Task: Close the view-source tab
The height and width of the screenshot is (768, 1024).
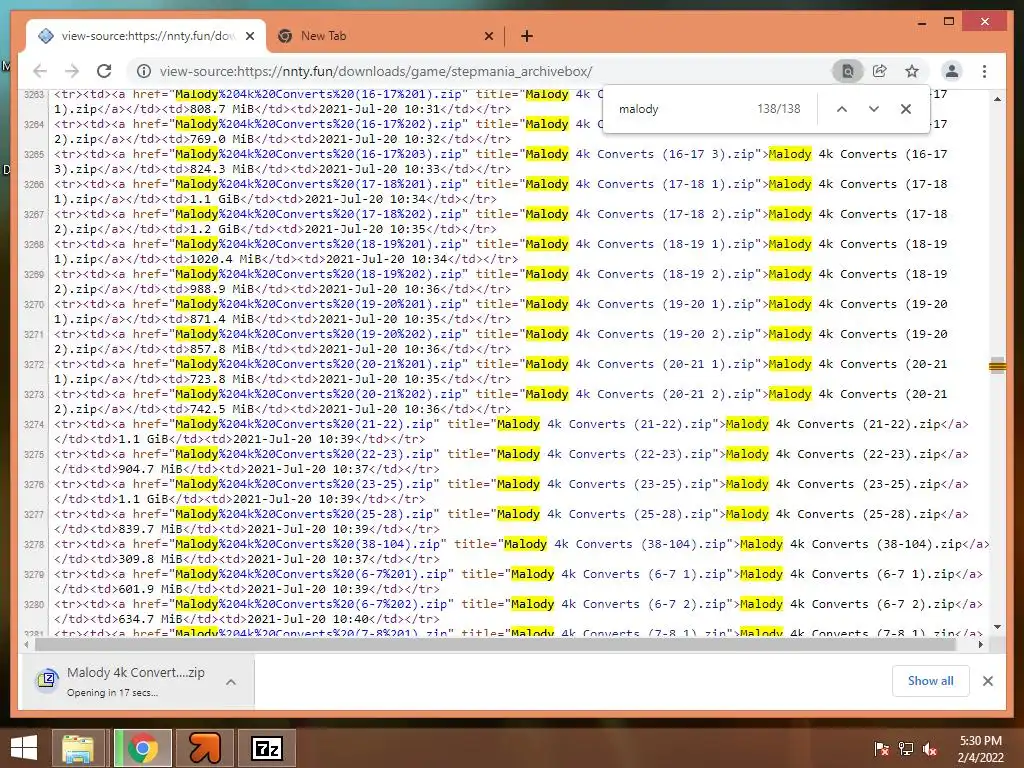Action: (249, 37)
